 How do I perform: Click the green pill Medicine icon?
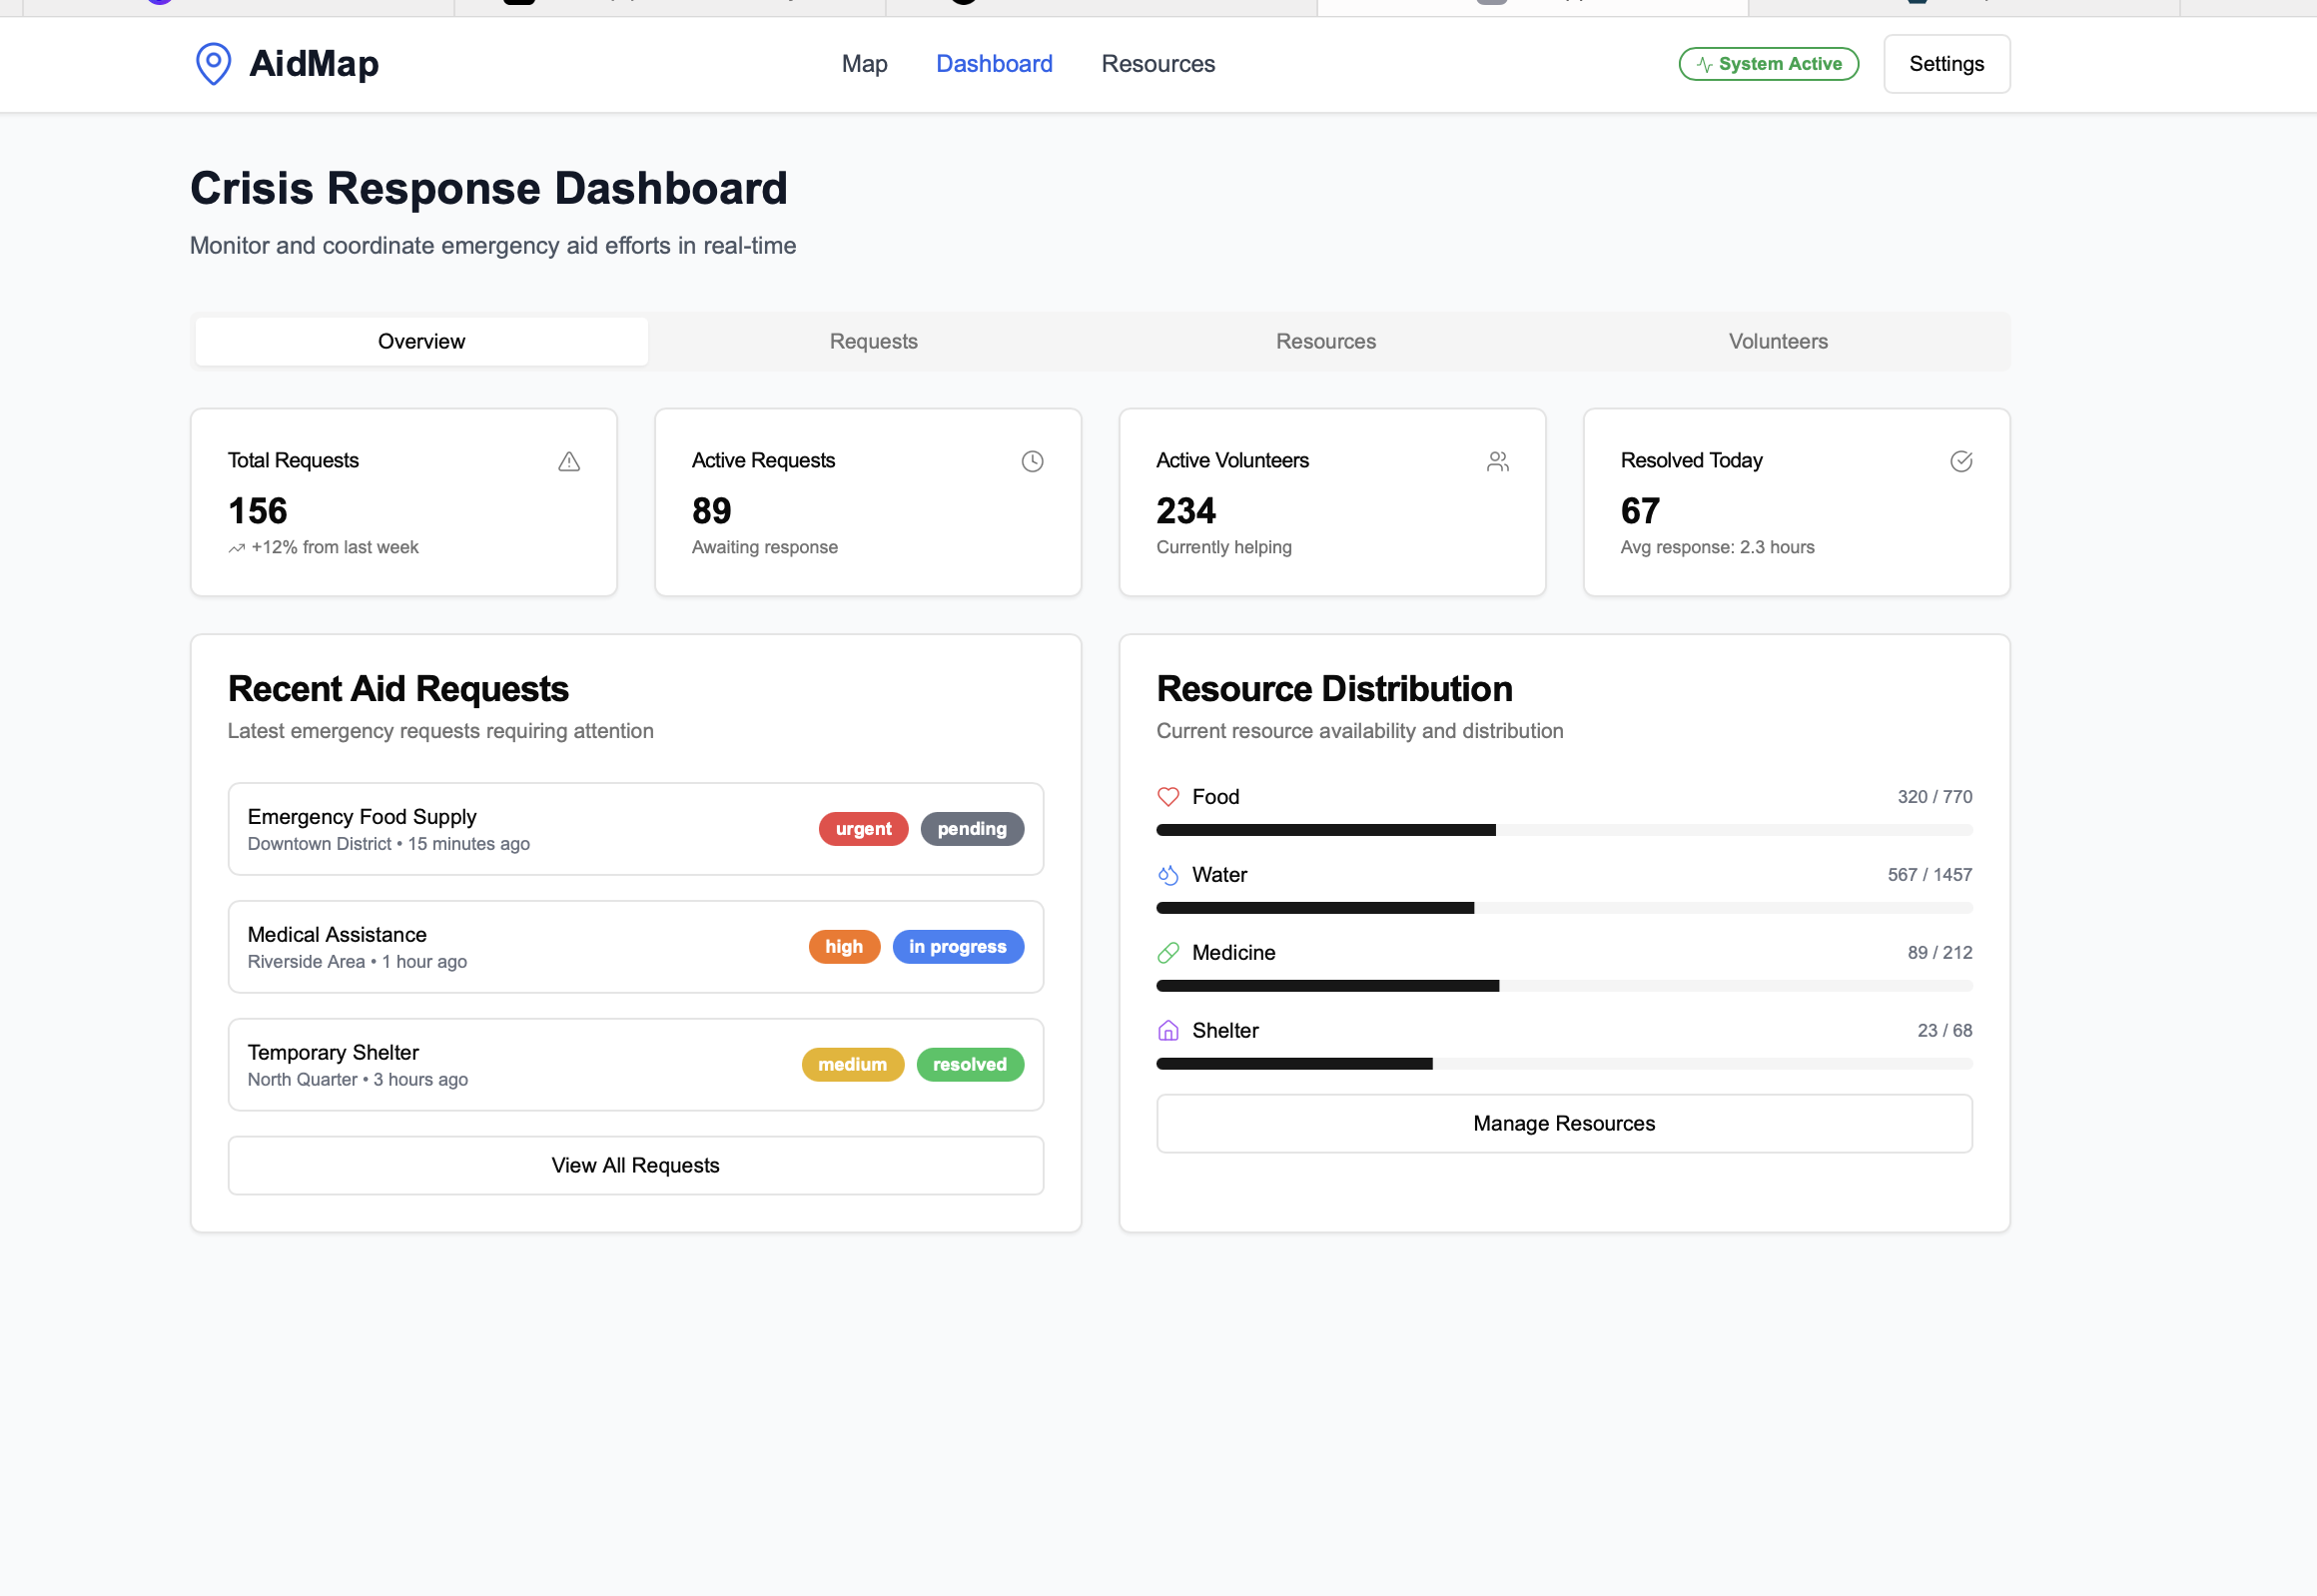coord(1168,953)
